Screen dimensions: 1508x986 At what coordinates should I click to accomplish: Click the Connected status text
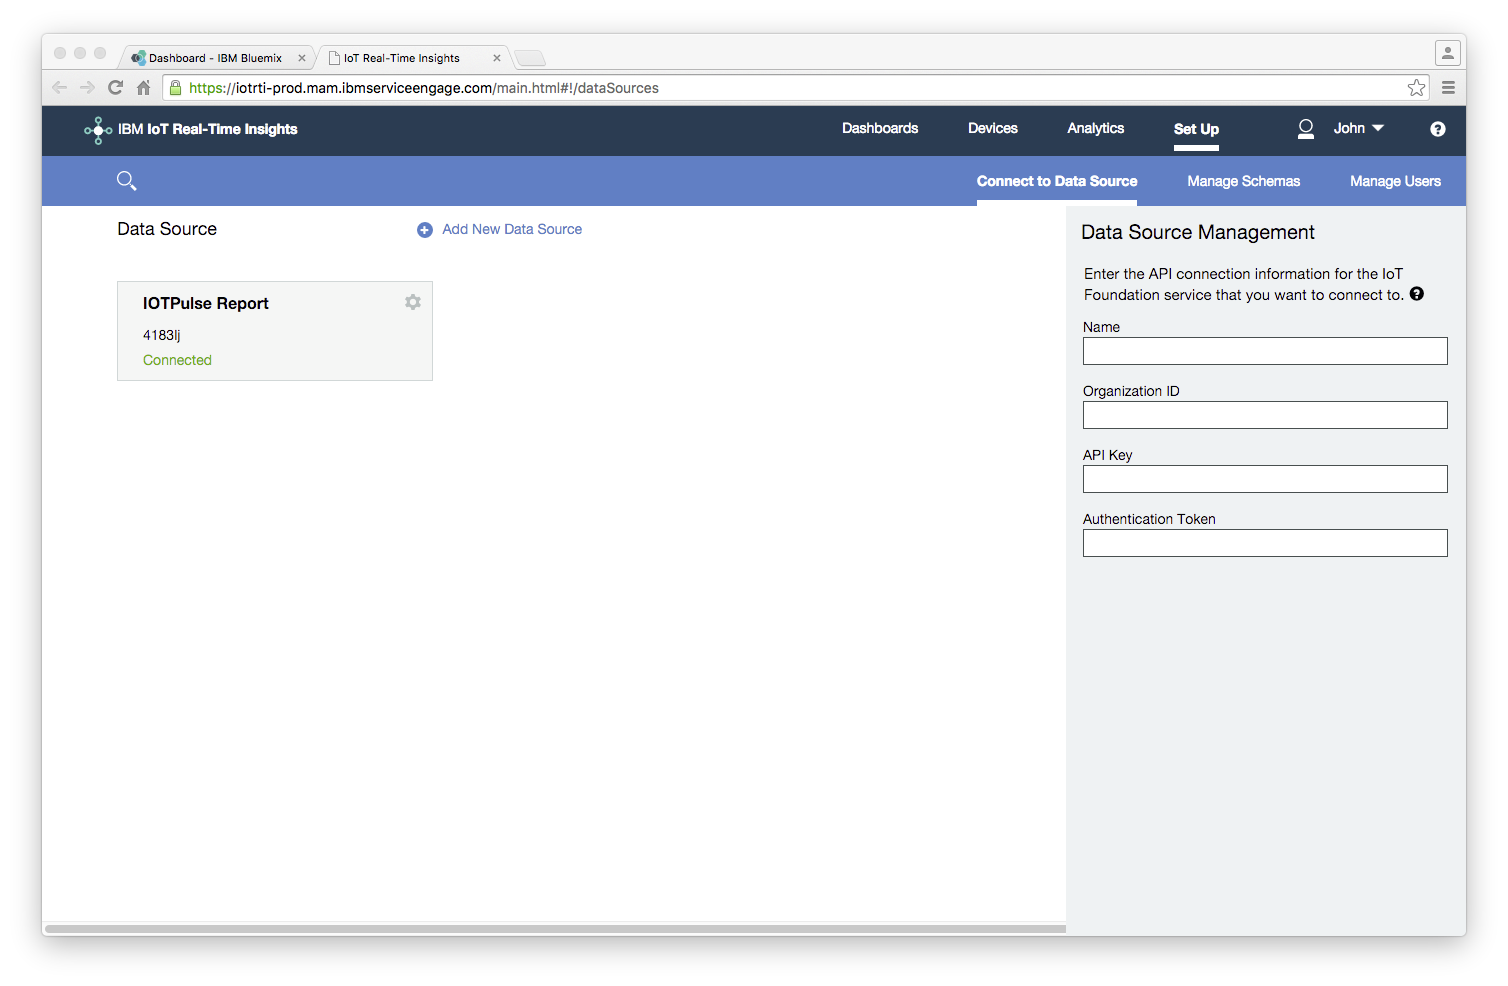coord(177,361)
